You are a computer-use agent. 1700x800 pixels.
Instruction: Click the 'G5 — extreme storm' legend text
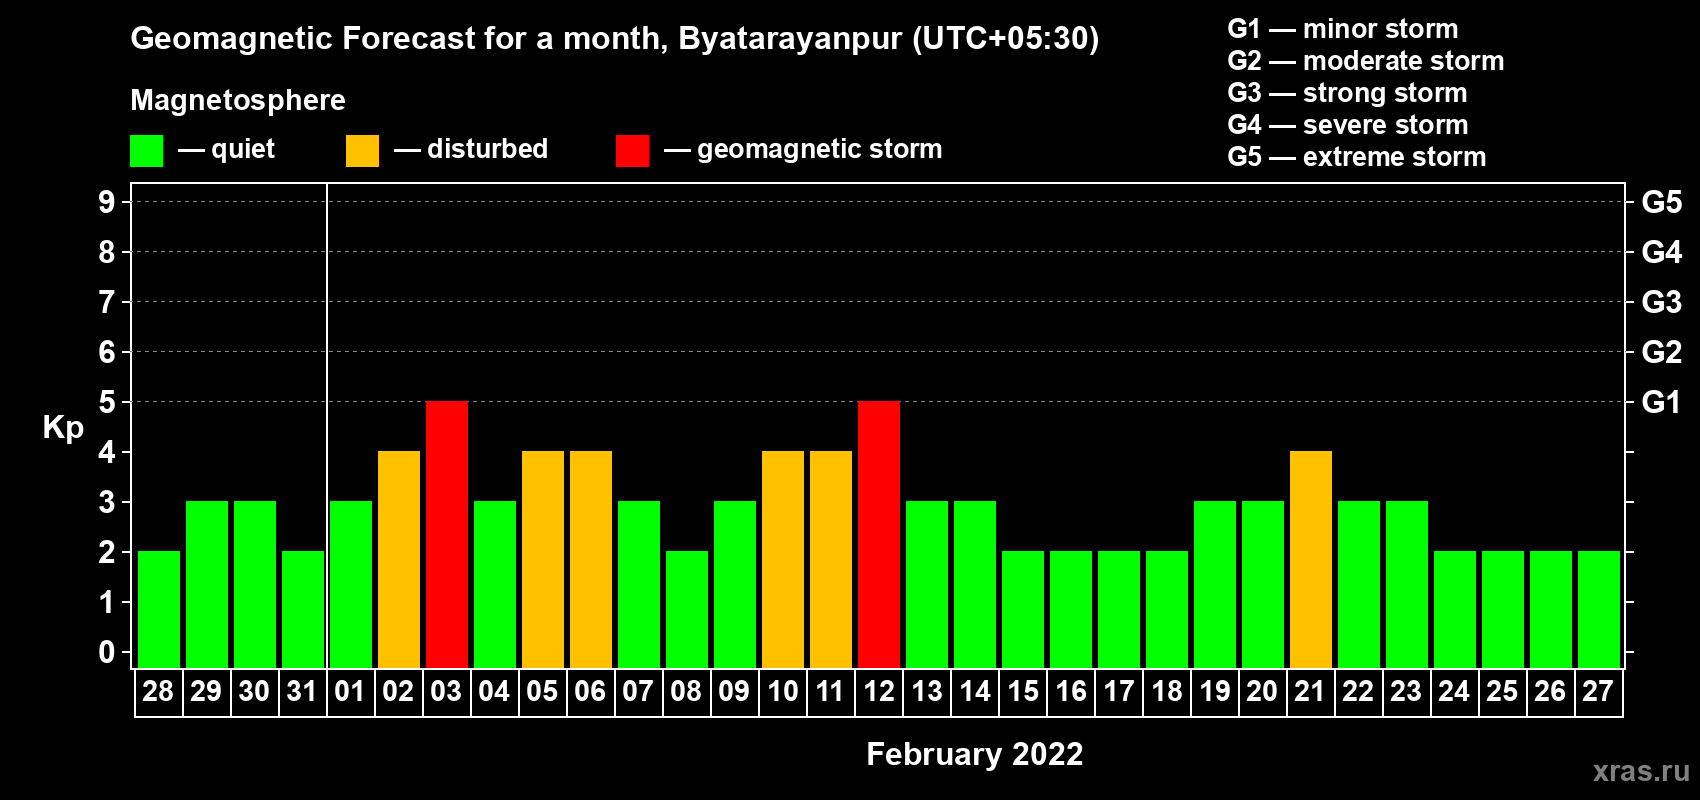pyautogui.click(x=1356, y=157)
